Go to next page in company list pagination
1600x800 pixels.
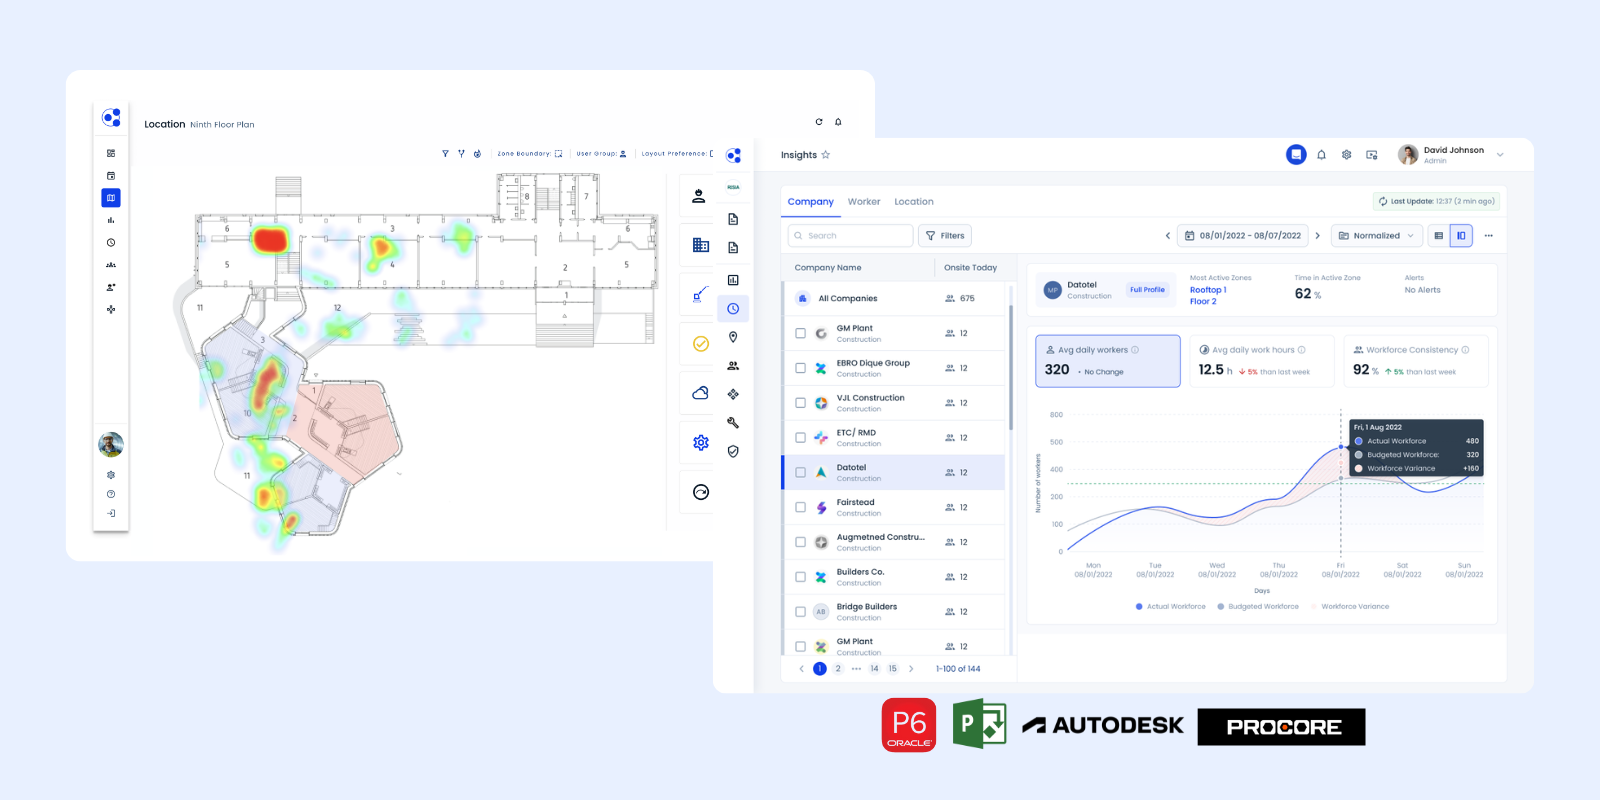[x=911, y=669]
